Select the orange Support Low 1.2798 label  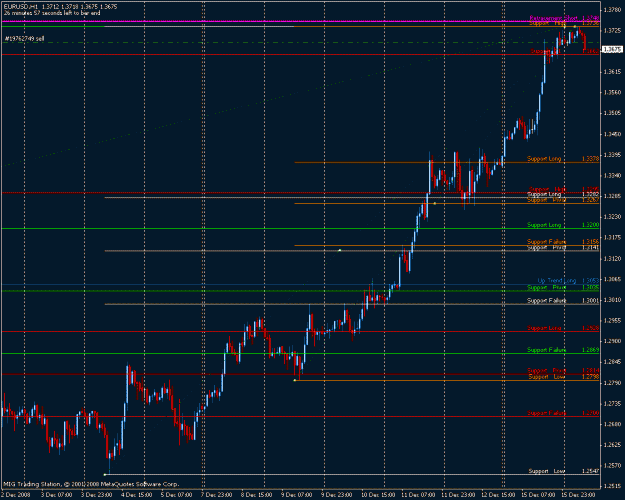[564, 377]
